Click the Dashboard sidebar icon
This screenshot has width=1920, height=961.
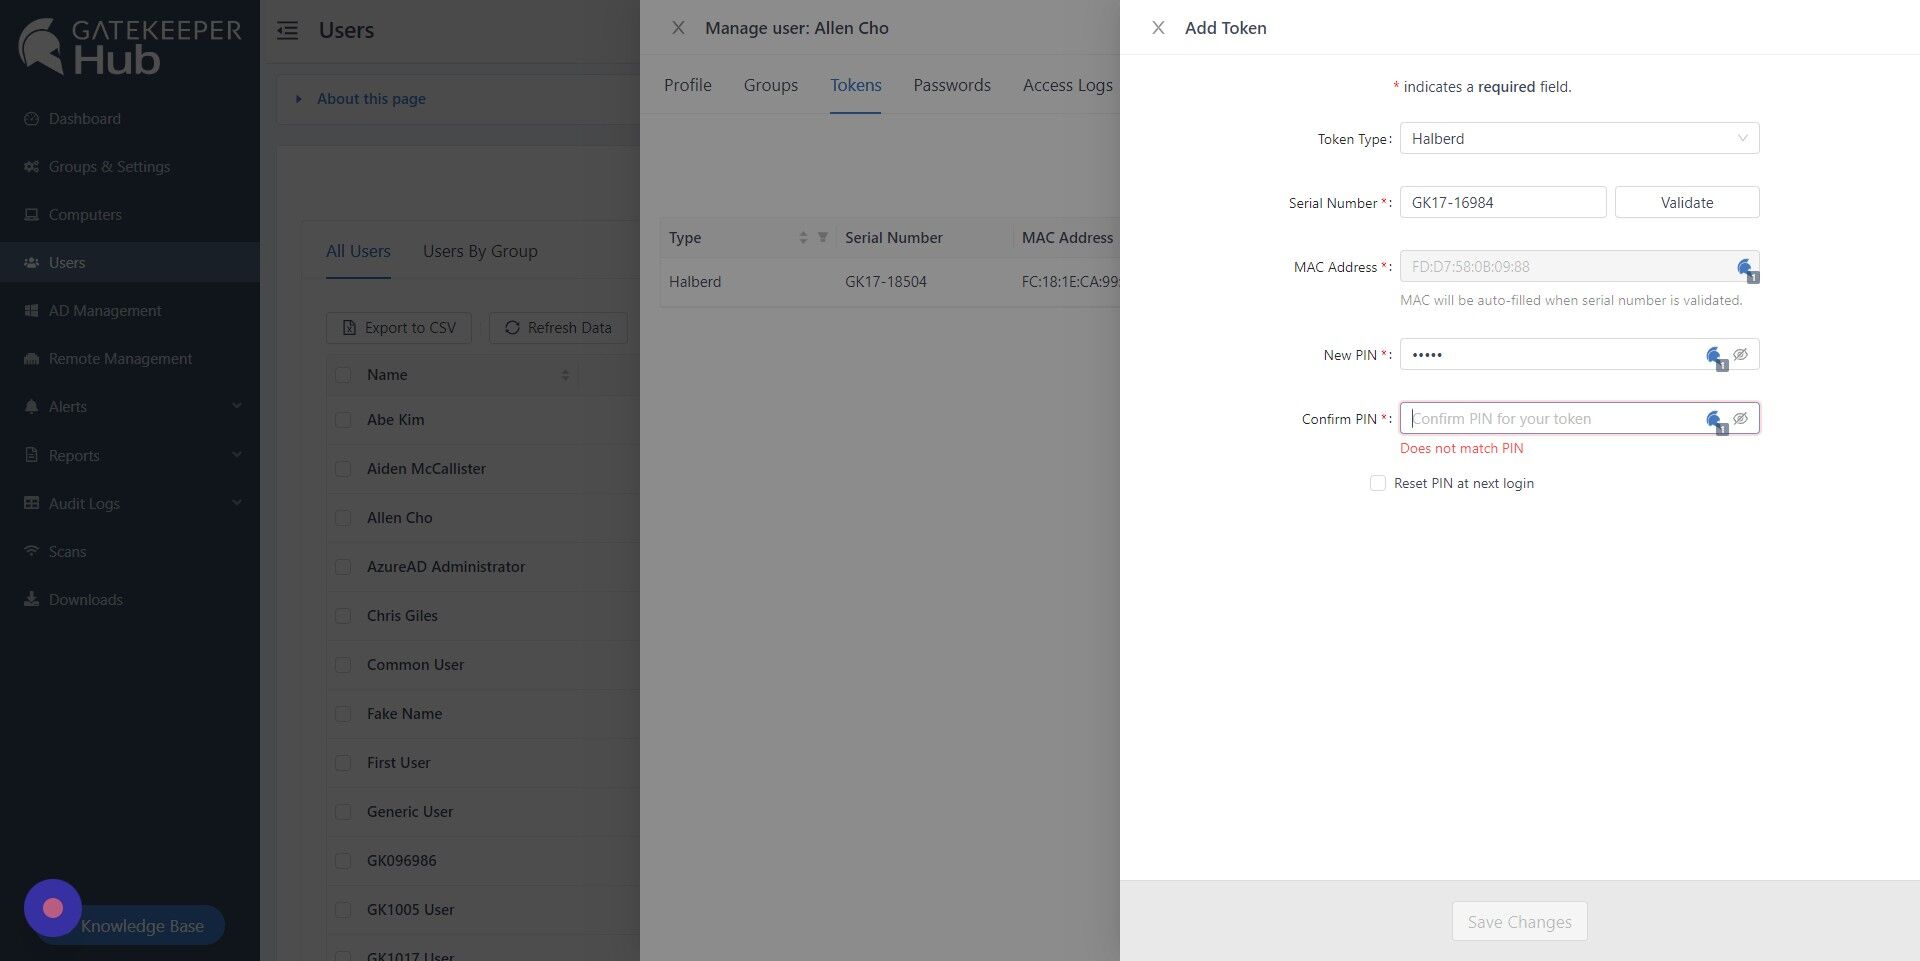[x=31, y=119]
